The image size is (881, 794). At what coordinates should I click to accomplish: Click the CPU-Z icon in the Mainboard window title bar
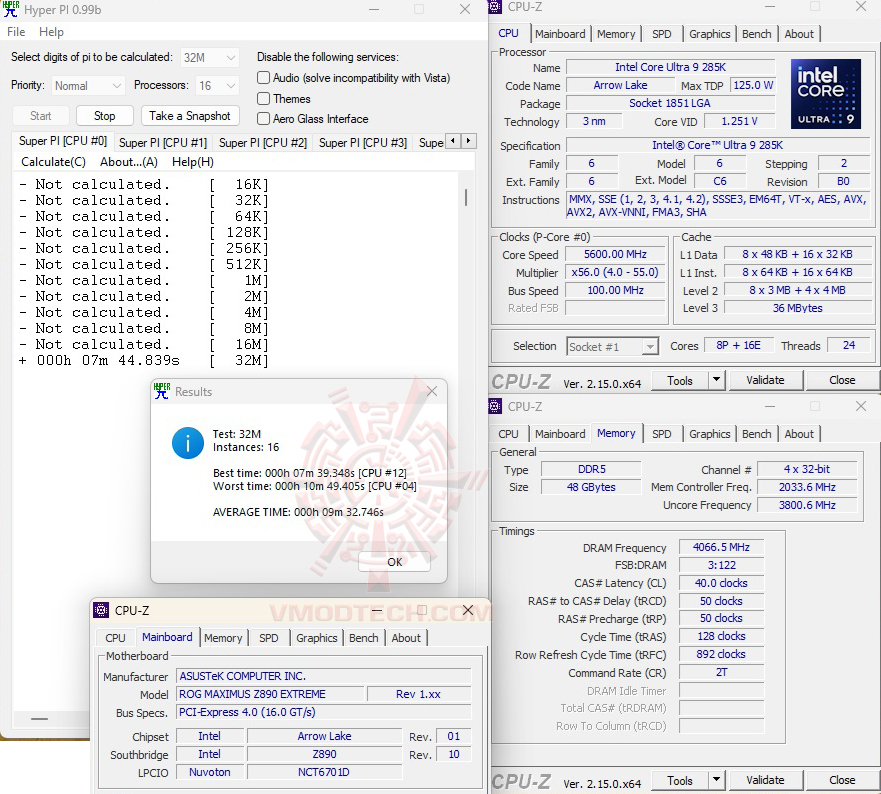tap(101, 610)
